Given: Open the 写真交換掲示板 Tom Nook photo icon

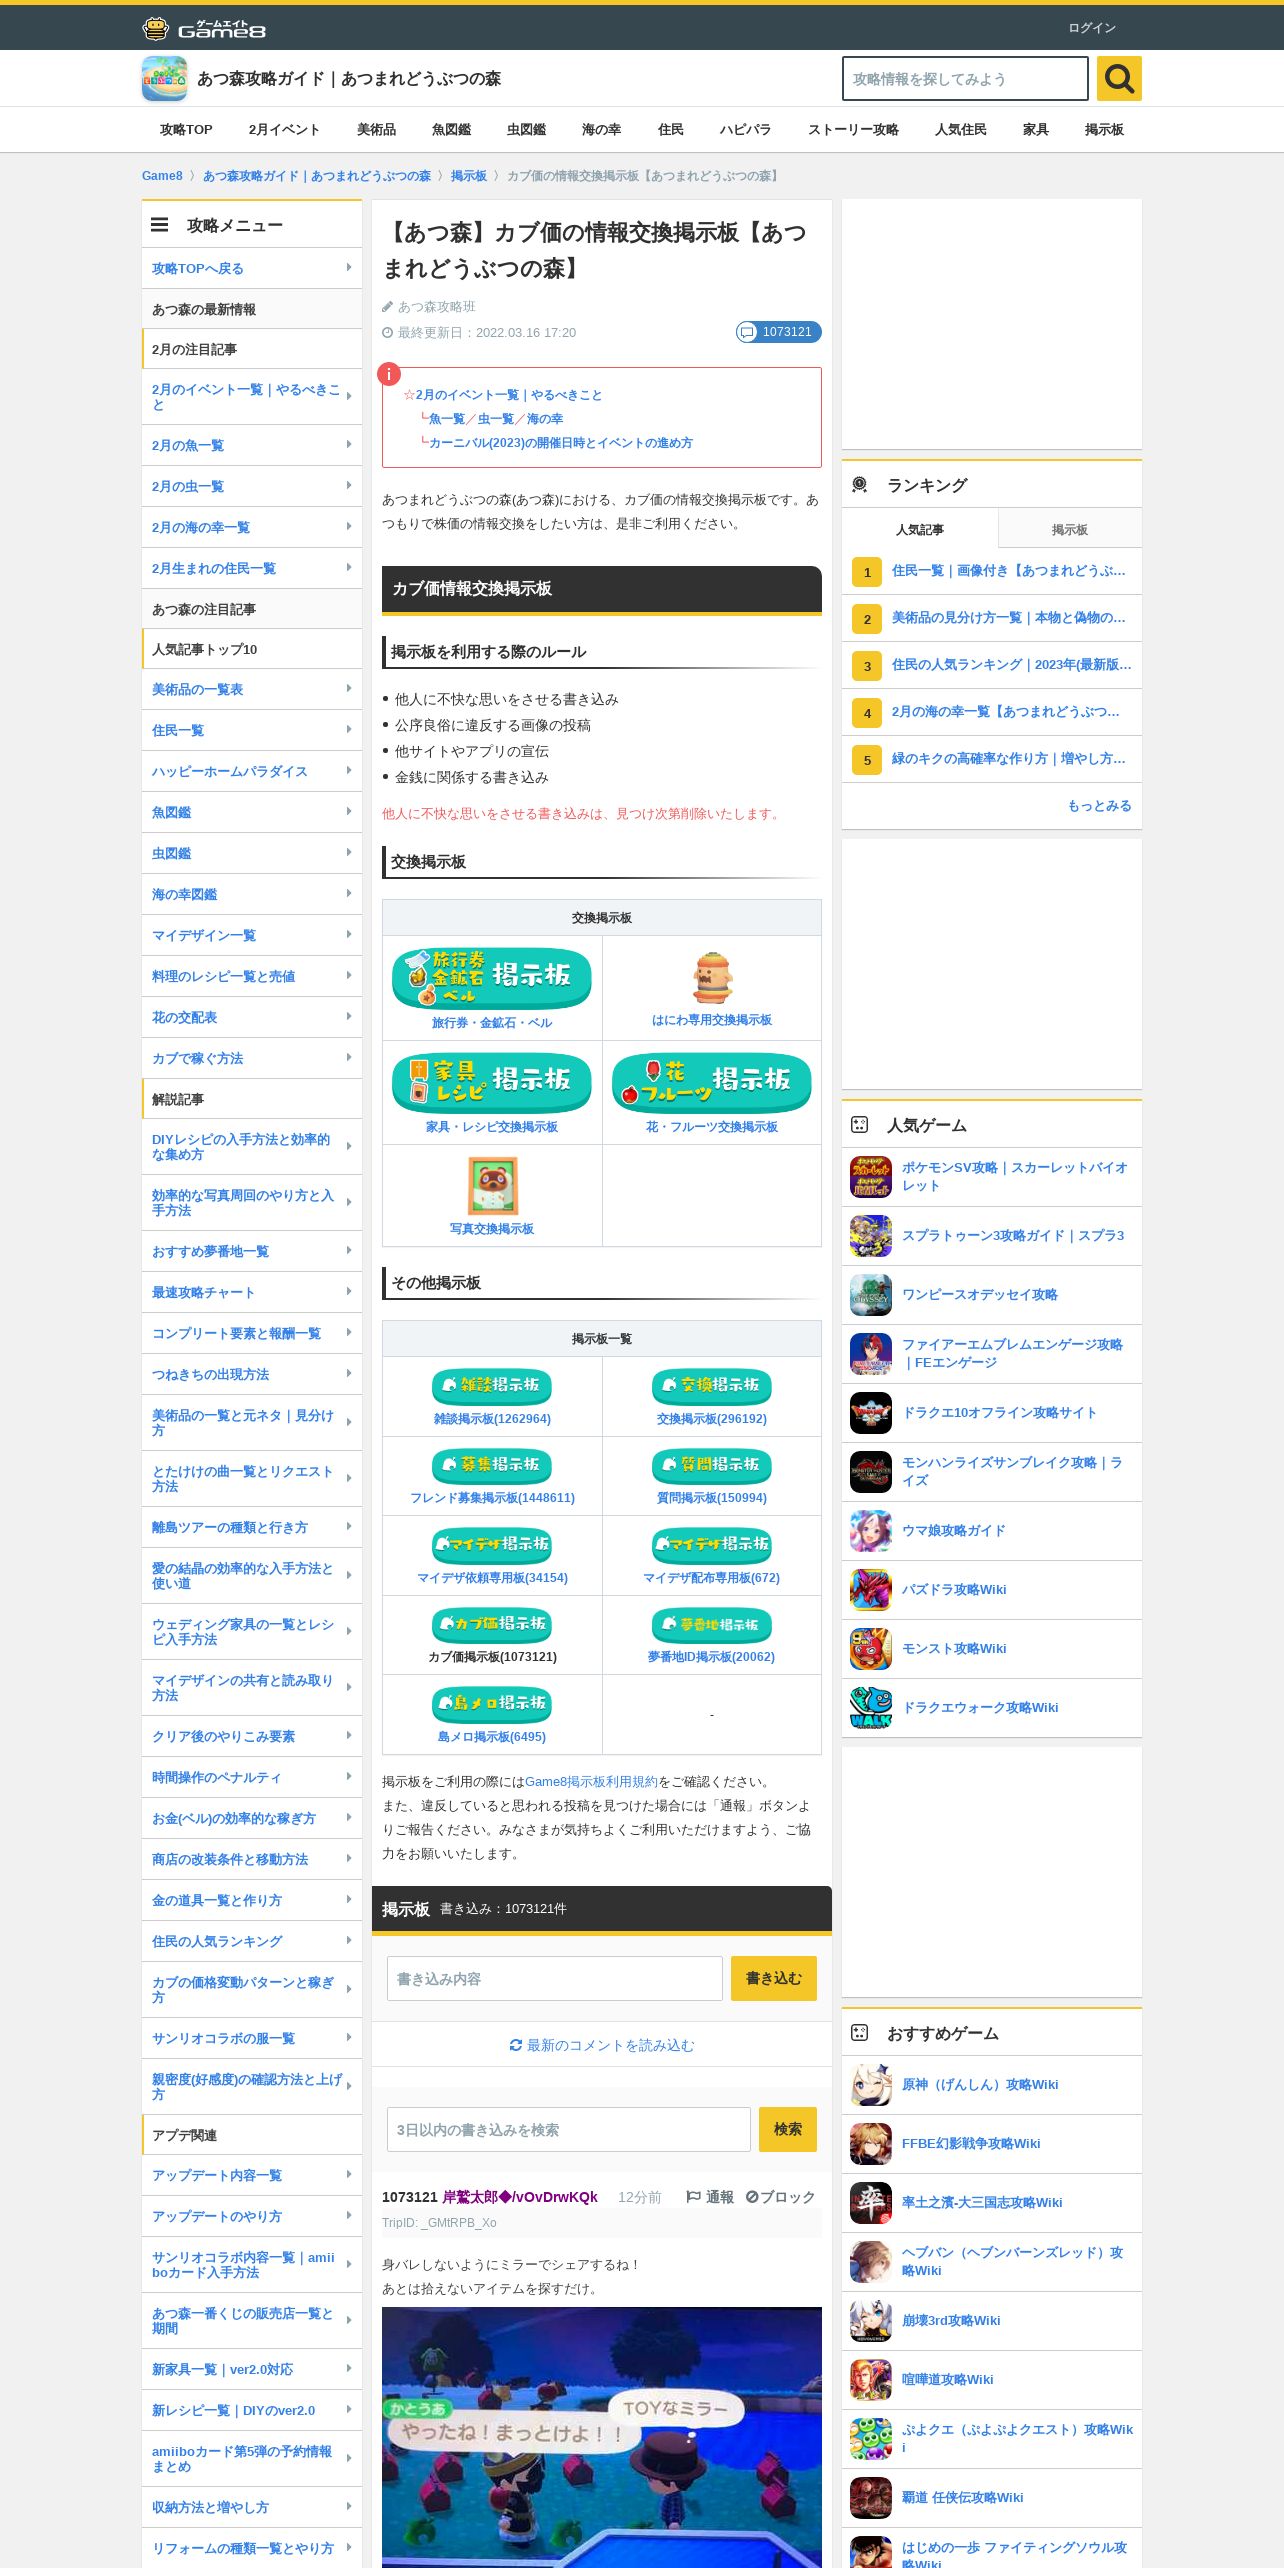Looking at the screenshot, I should (492, 1185).
